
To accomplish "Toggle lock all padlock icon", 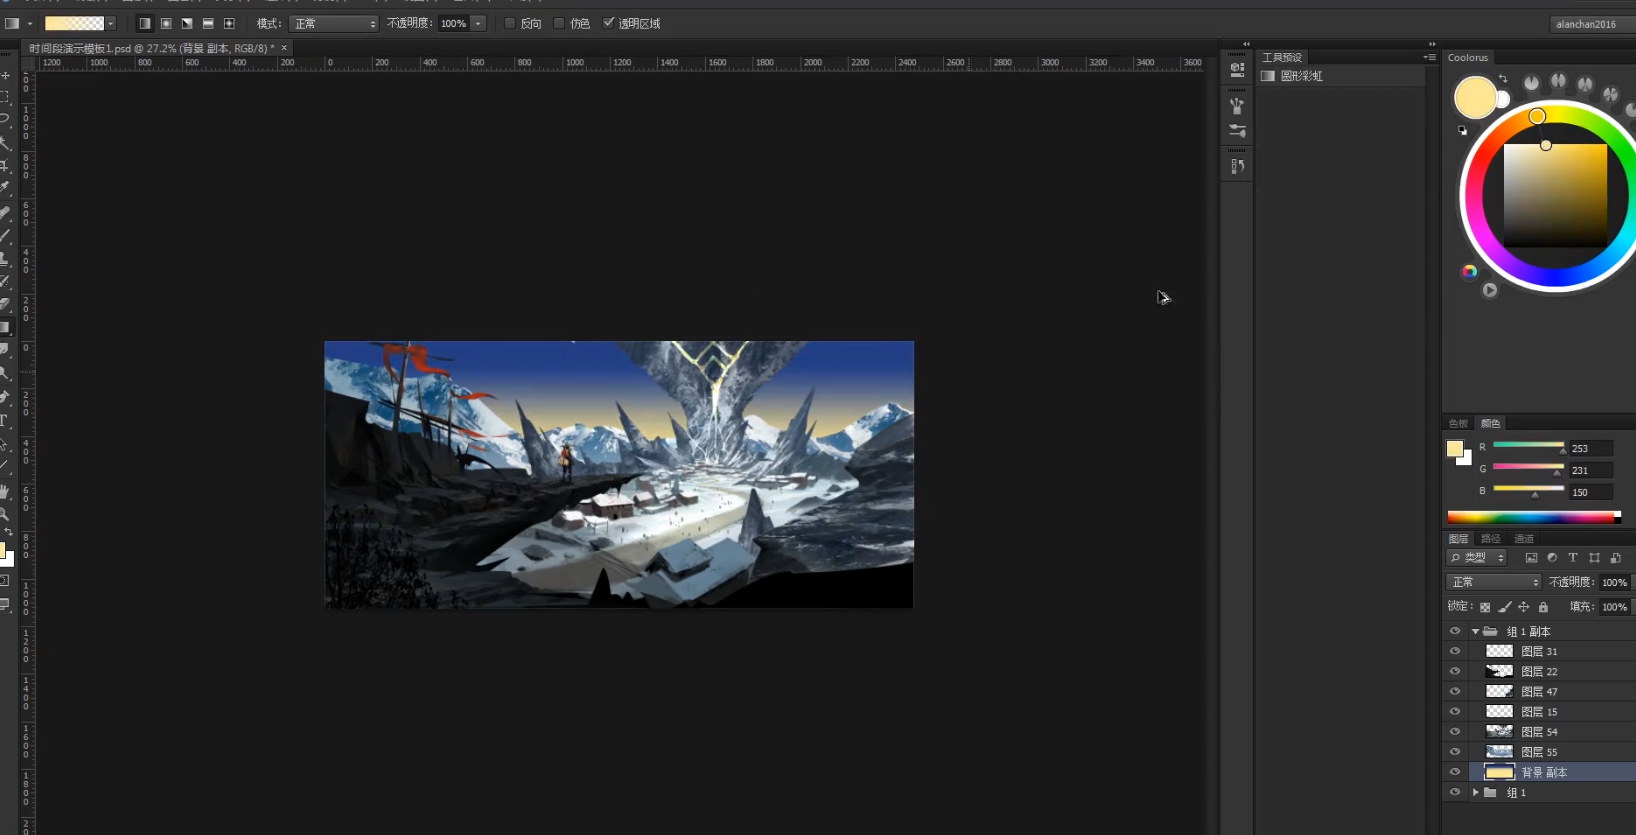I will [1543, 607].
